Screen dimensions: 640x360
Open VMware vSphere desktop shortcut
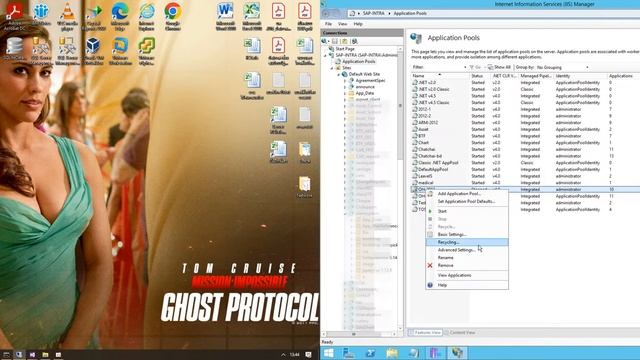click(147, 51)
